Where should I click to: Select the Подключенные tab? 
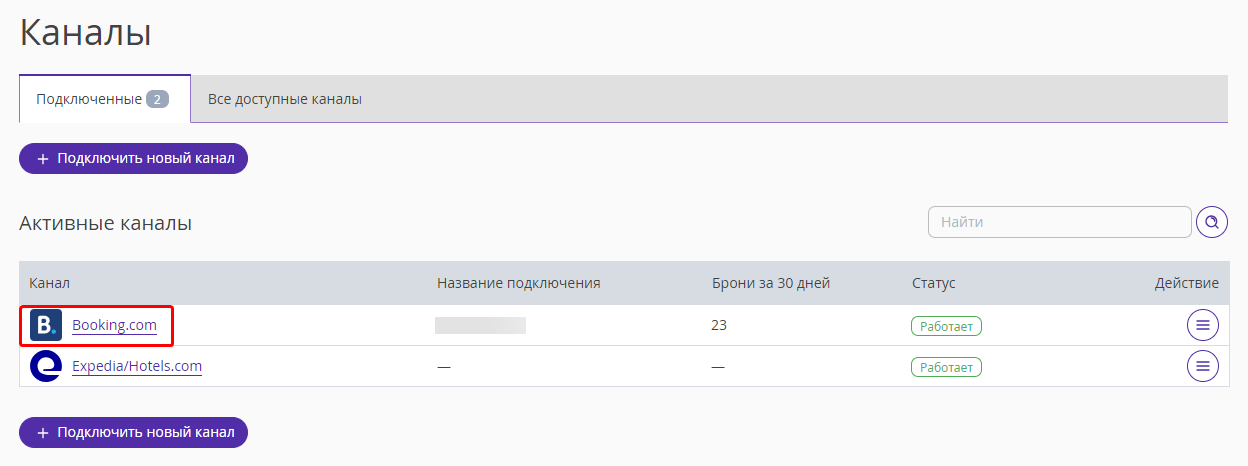click(x=105, y=99)
